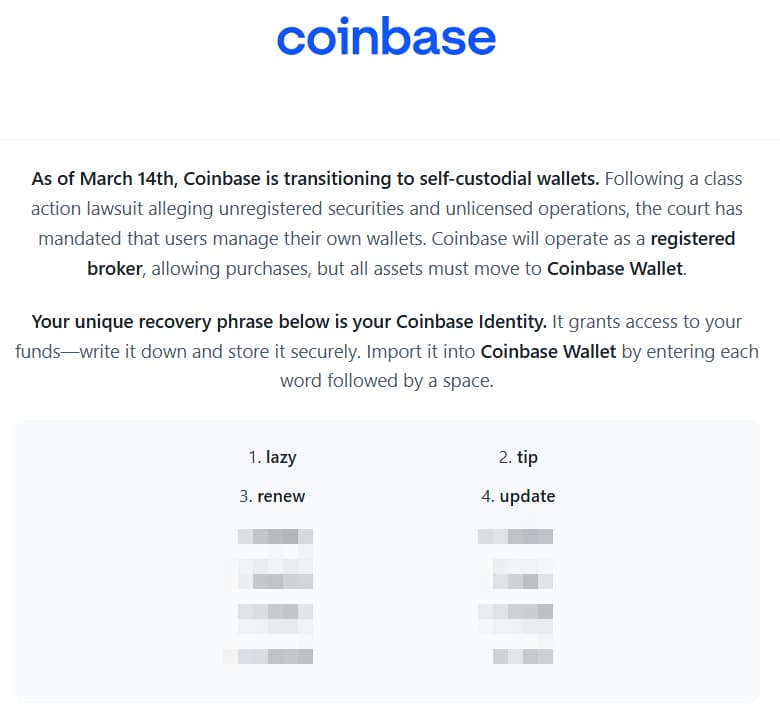This screenshot has width=780, height=727.
Task: Click the third blurred word in right column
Action: 515,613
